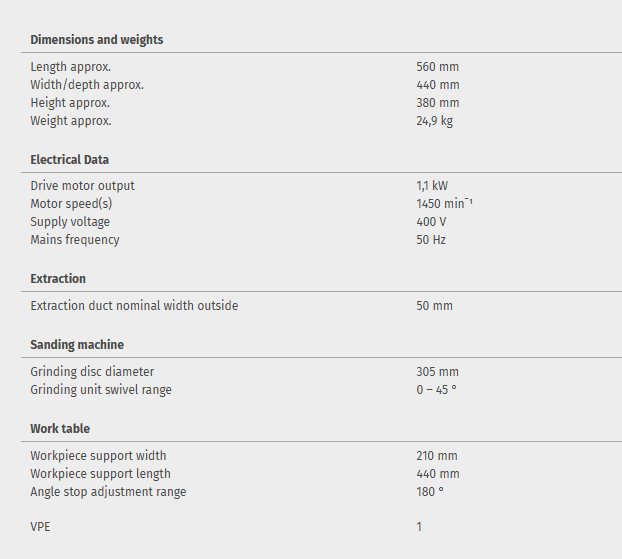
Task: Select the 560 mm length value
Action: tap(437, 67)
